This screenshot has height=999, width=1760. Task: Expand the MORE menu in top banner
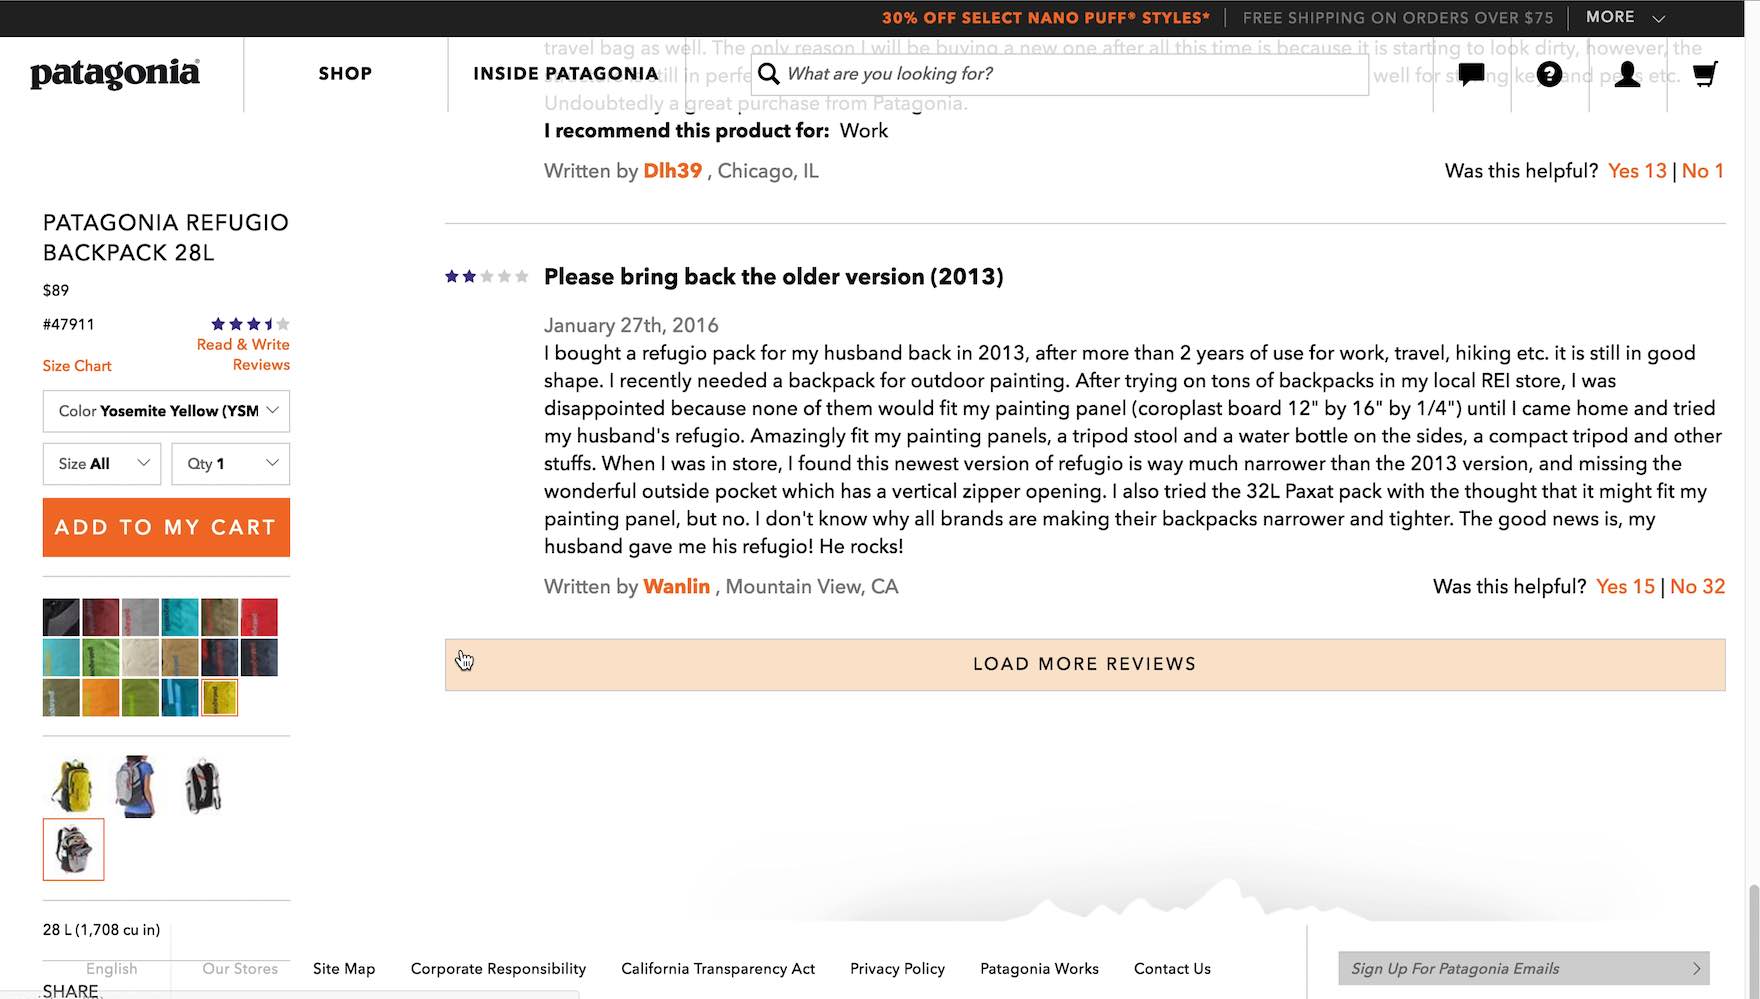[1625, 17]
